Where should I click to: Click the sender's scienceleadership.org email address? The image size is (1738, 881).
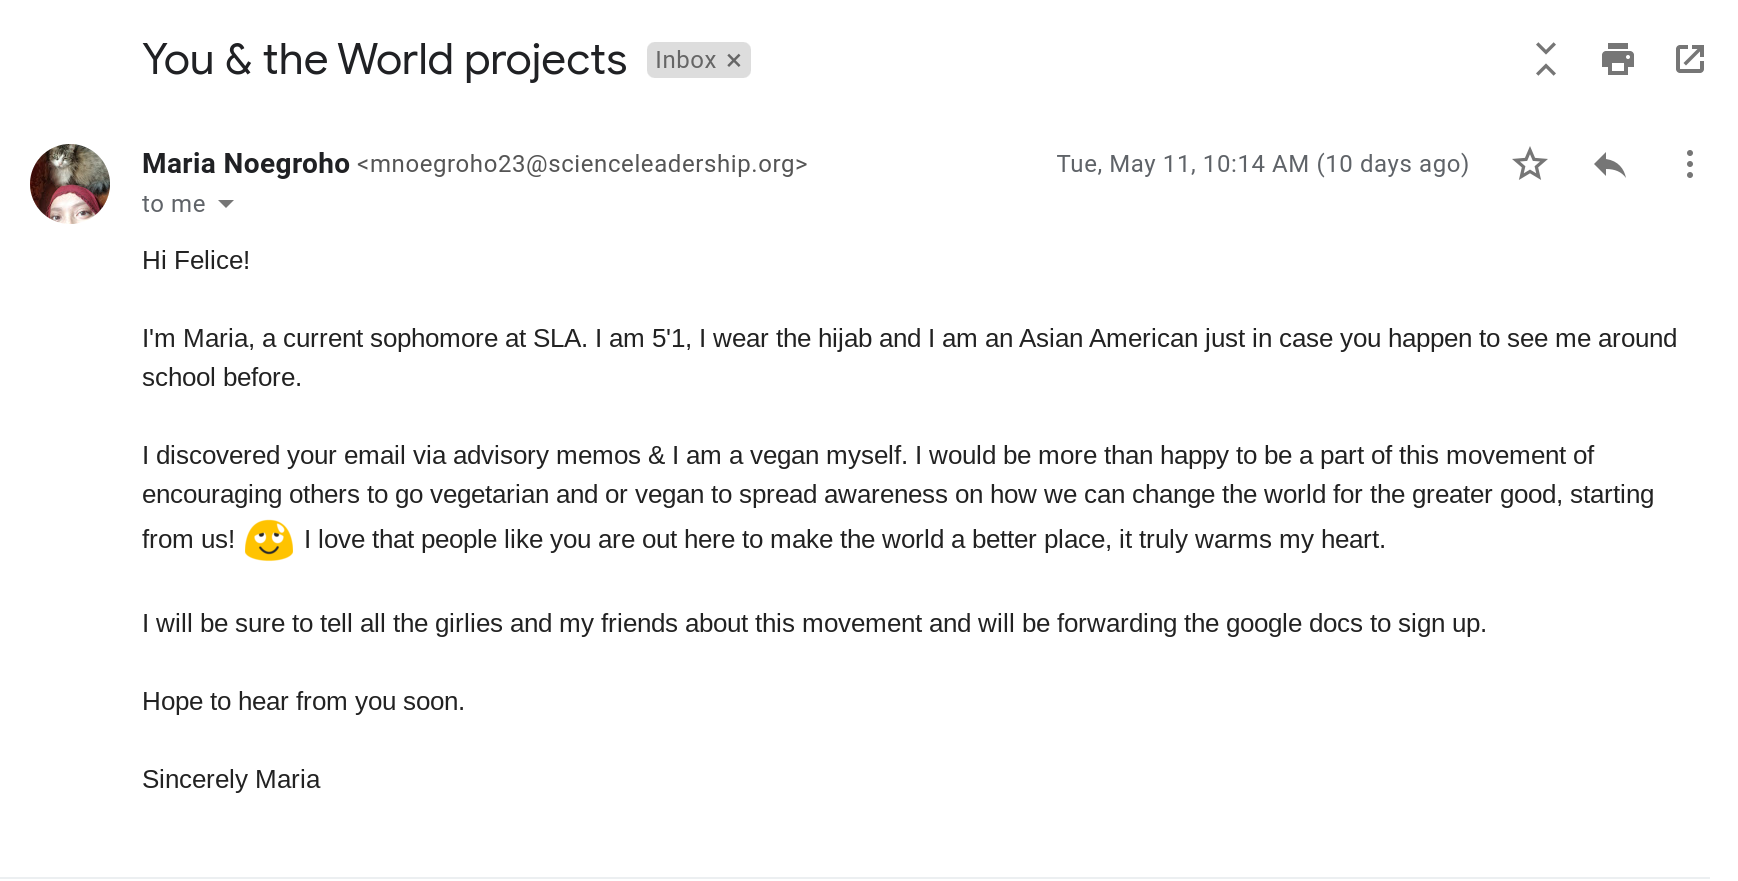[x=582, y=164]
